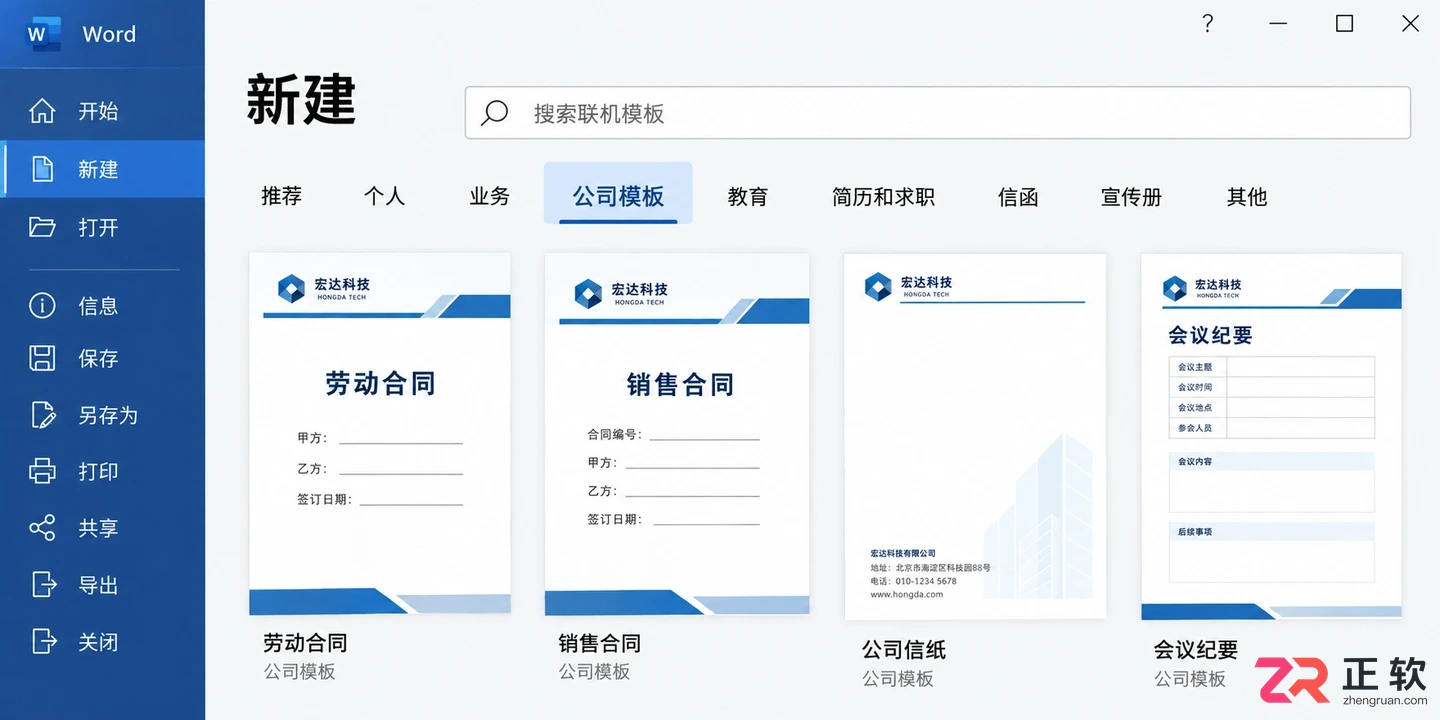Click the open folder icon beside 打开
This screenshot has height=720, width=1440.
pyautogui.click(x=42, y=227)
